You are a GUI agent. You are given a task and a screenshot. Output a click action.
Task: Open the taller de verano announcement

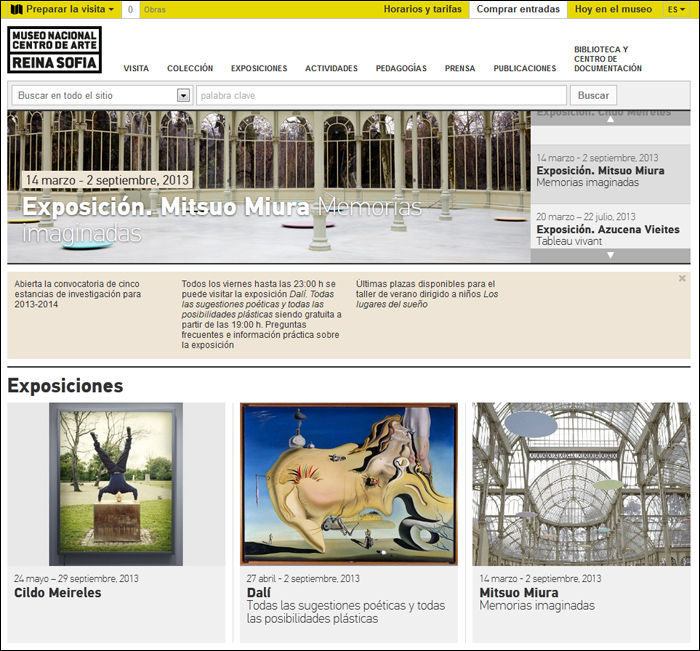pyautogui.click(x=427, y=294)
